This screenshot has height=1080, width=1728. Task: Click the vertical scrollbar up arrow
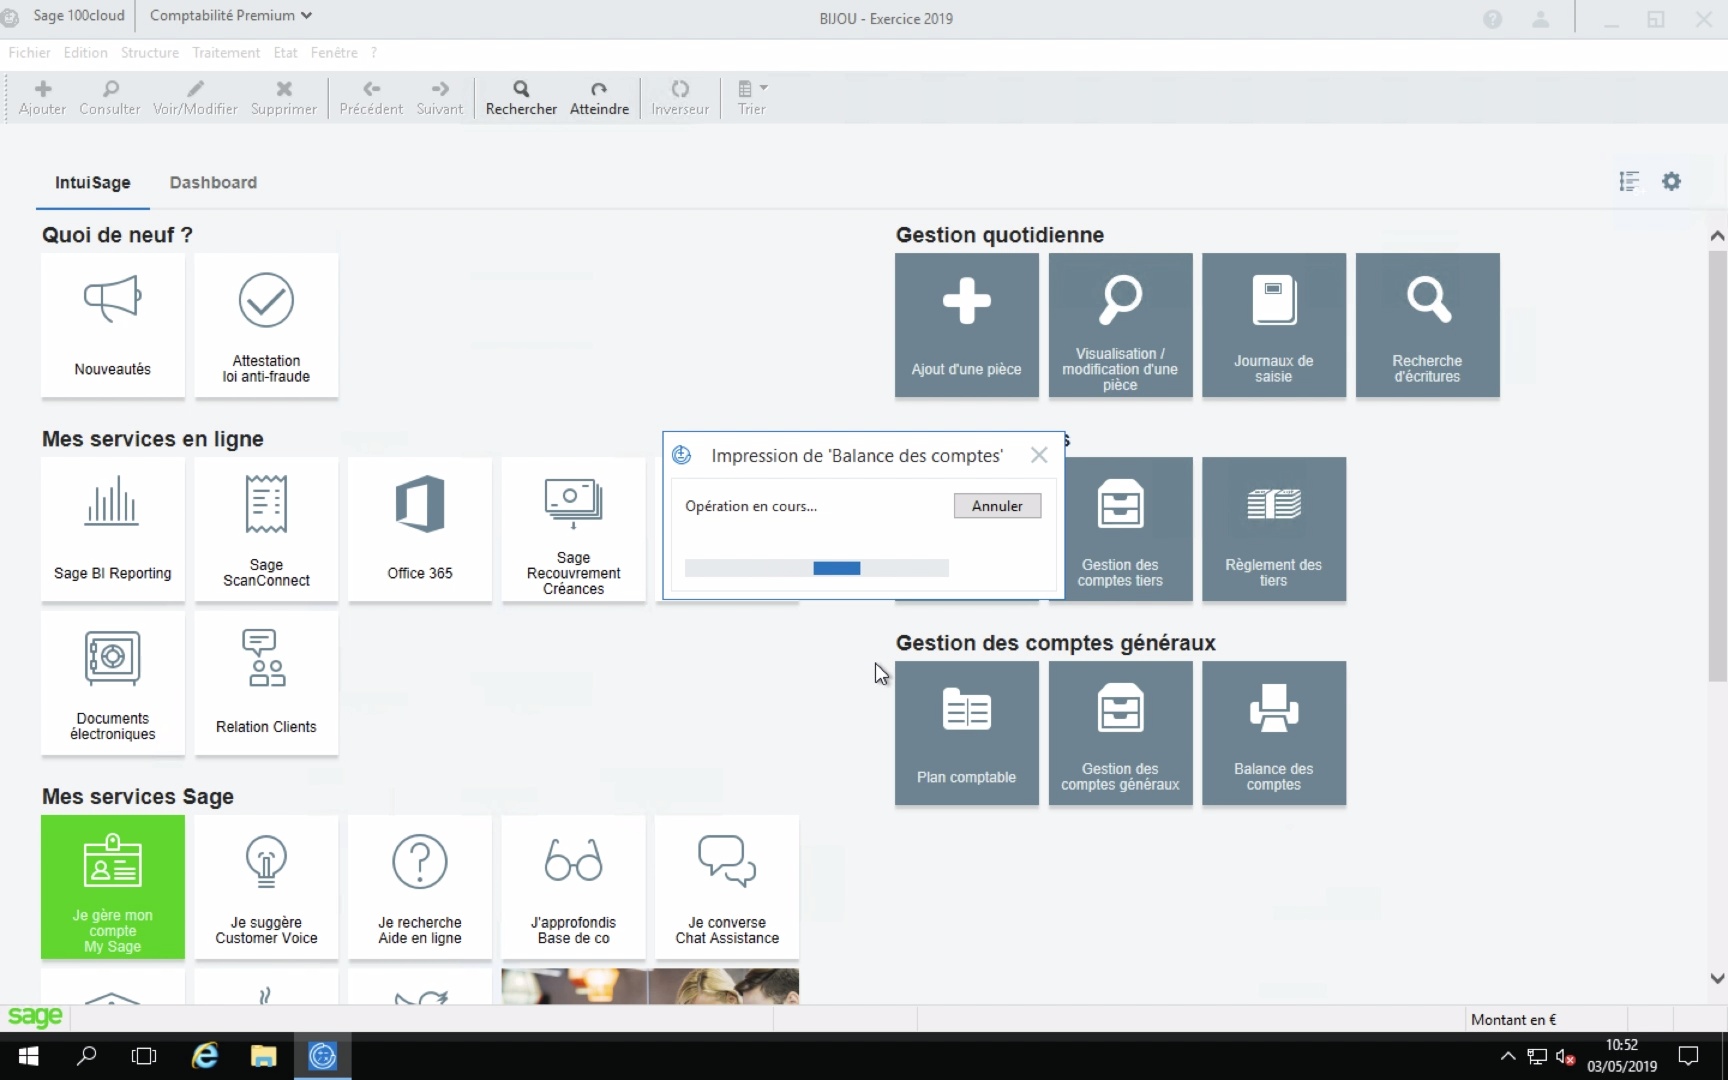(1717, 236)
